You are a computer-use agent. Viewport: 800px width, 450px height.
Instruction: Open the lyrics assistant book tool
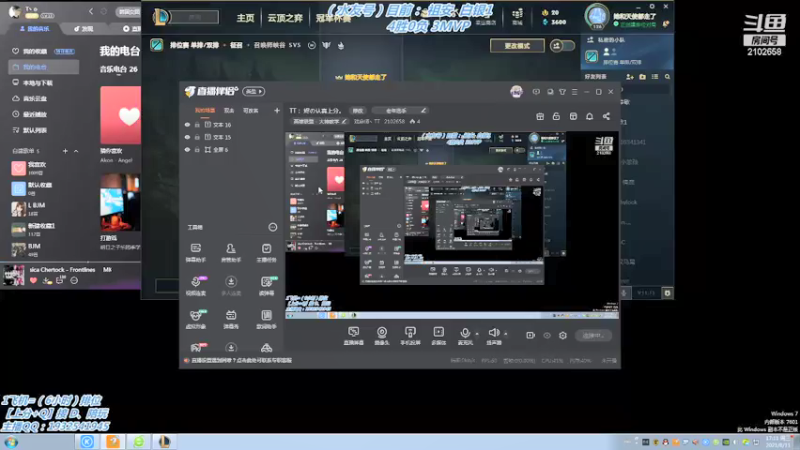click(266, 319)
